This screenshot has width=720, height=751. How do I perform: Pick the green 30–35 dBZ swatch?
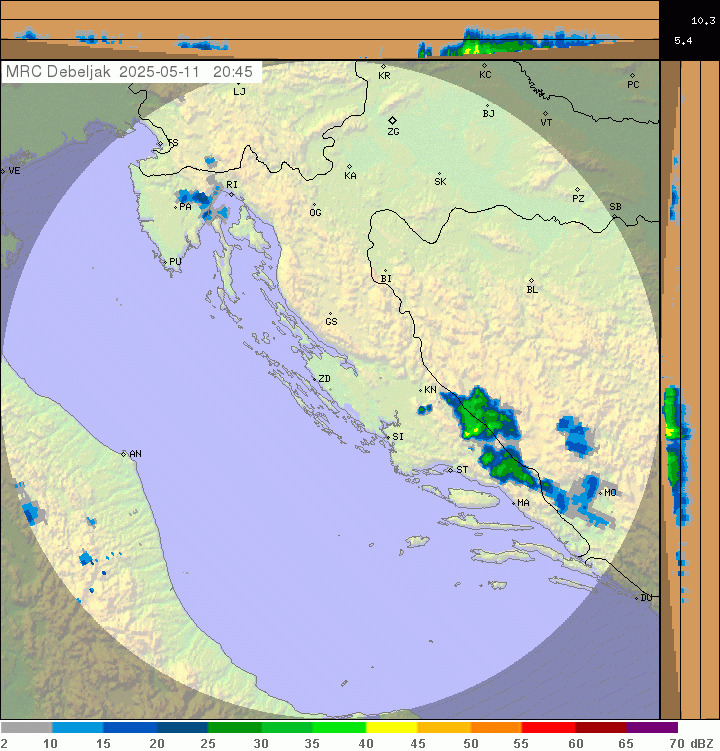(x=286, y=728)
